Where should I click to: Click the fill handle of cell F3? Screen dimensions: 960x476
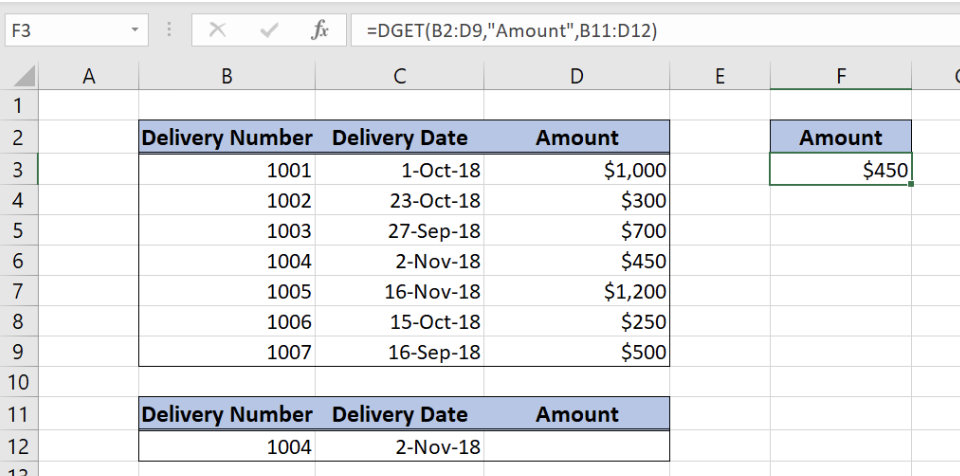911,185
